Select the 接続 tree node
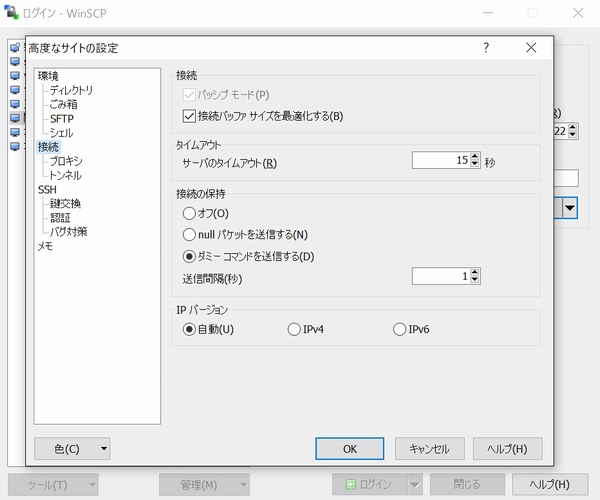600x500 pixels. point(48,147)
